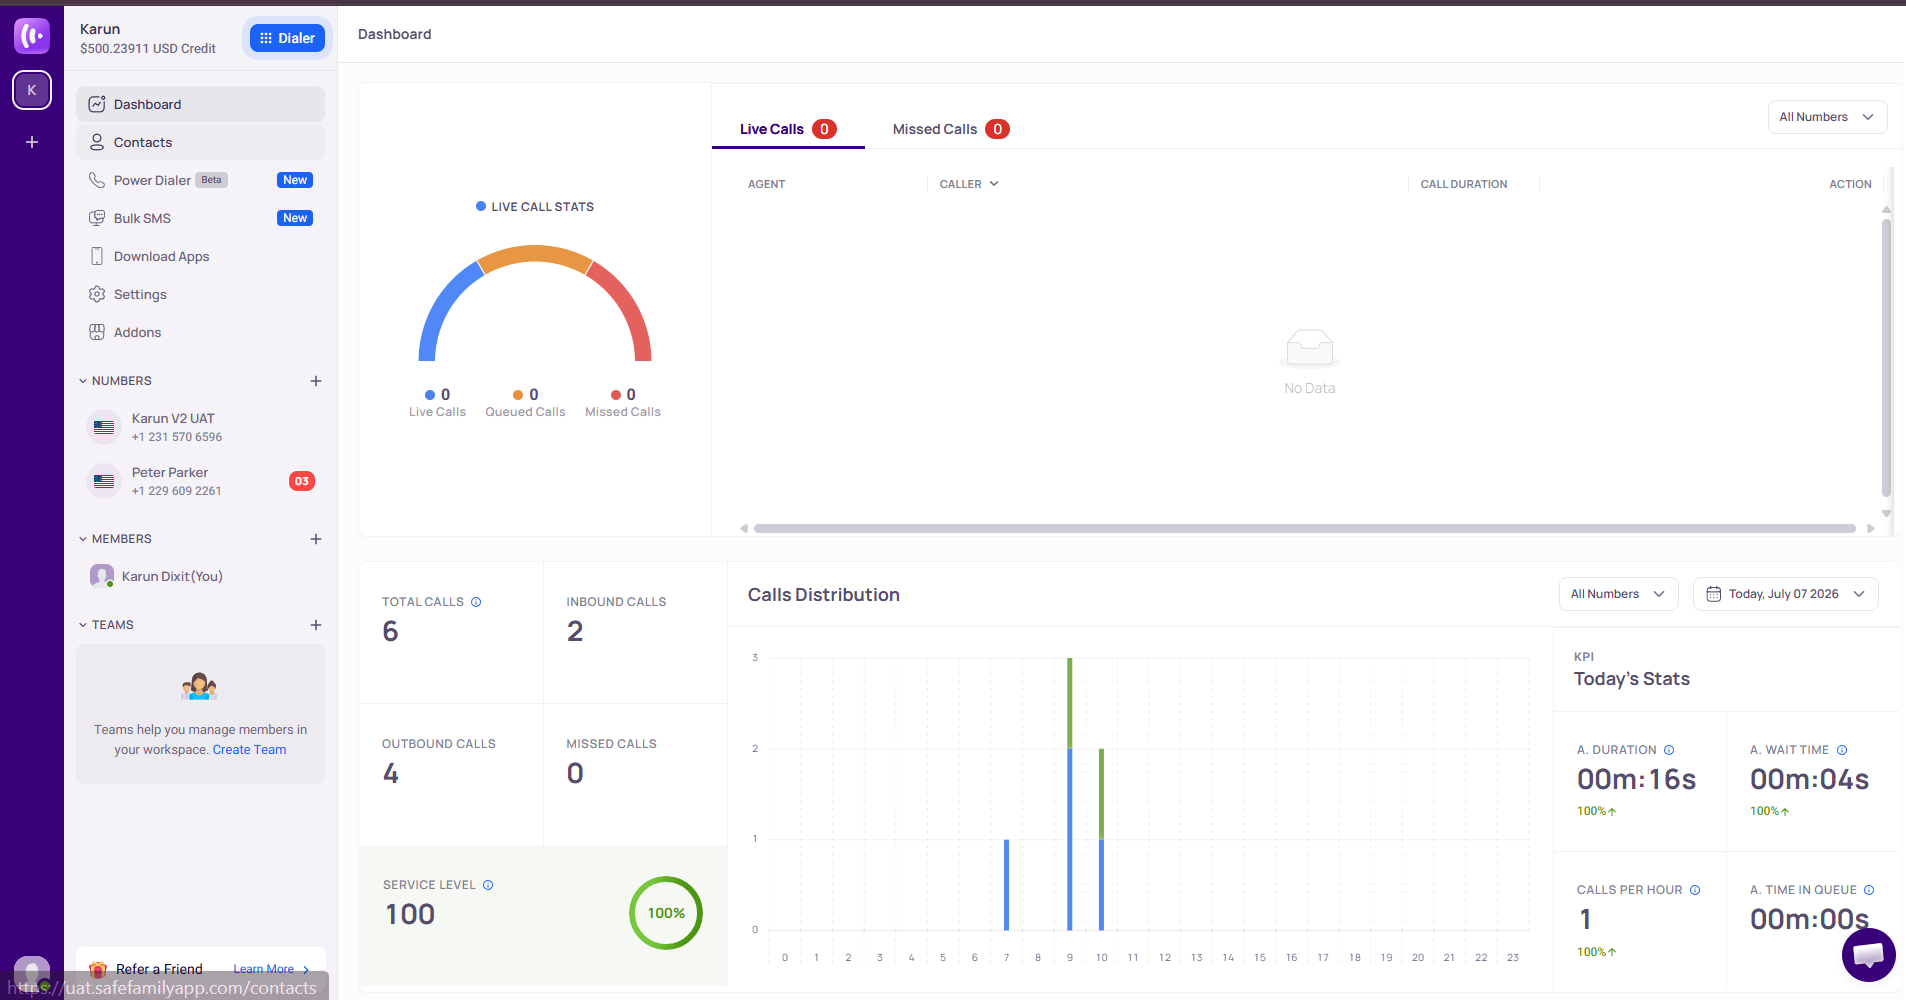Click the CALL DURATION column header
Screen dimensions: 1906x1000
coord(1464,184)
